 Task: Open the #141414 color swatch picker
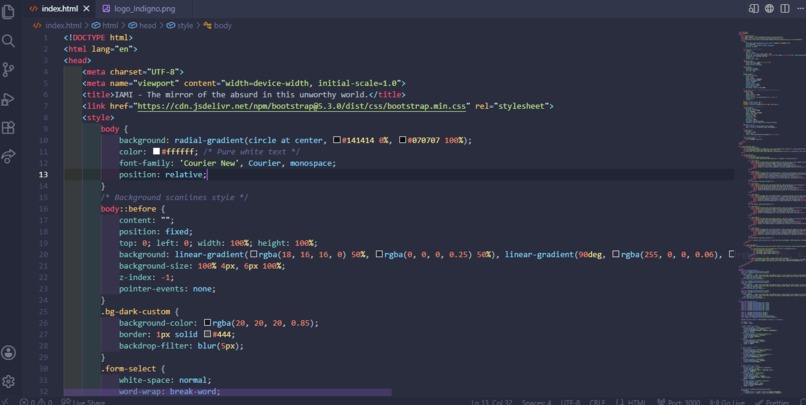pos(337,140)
